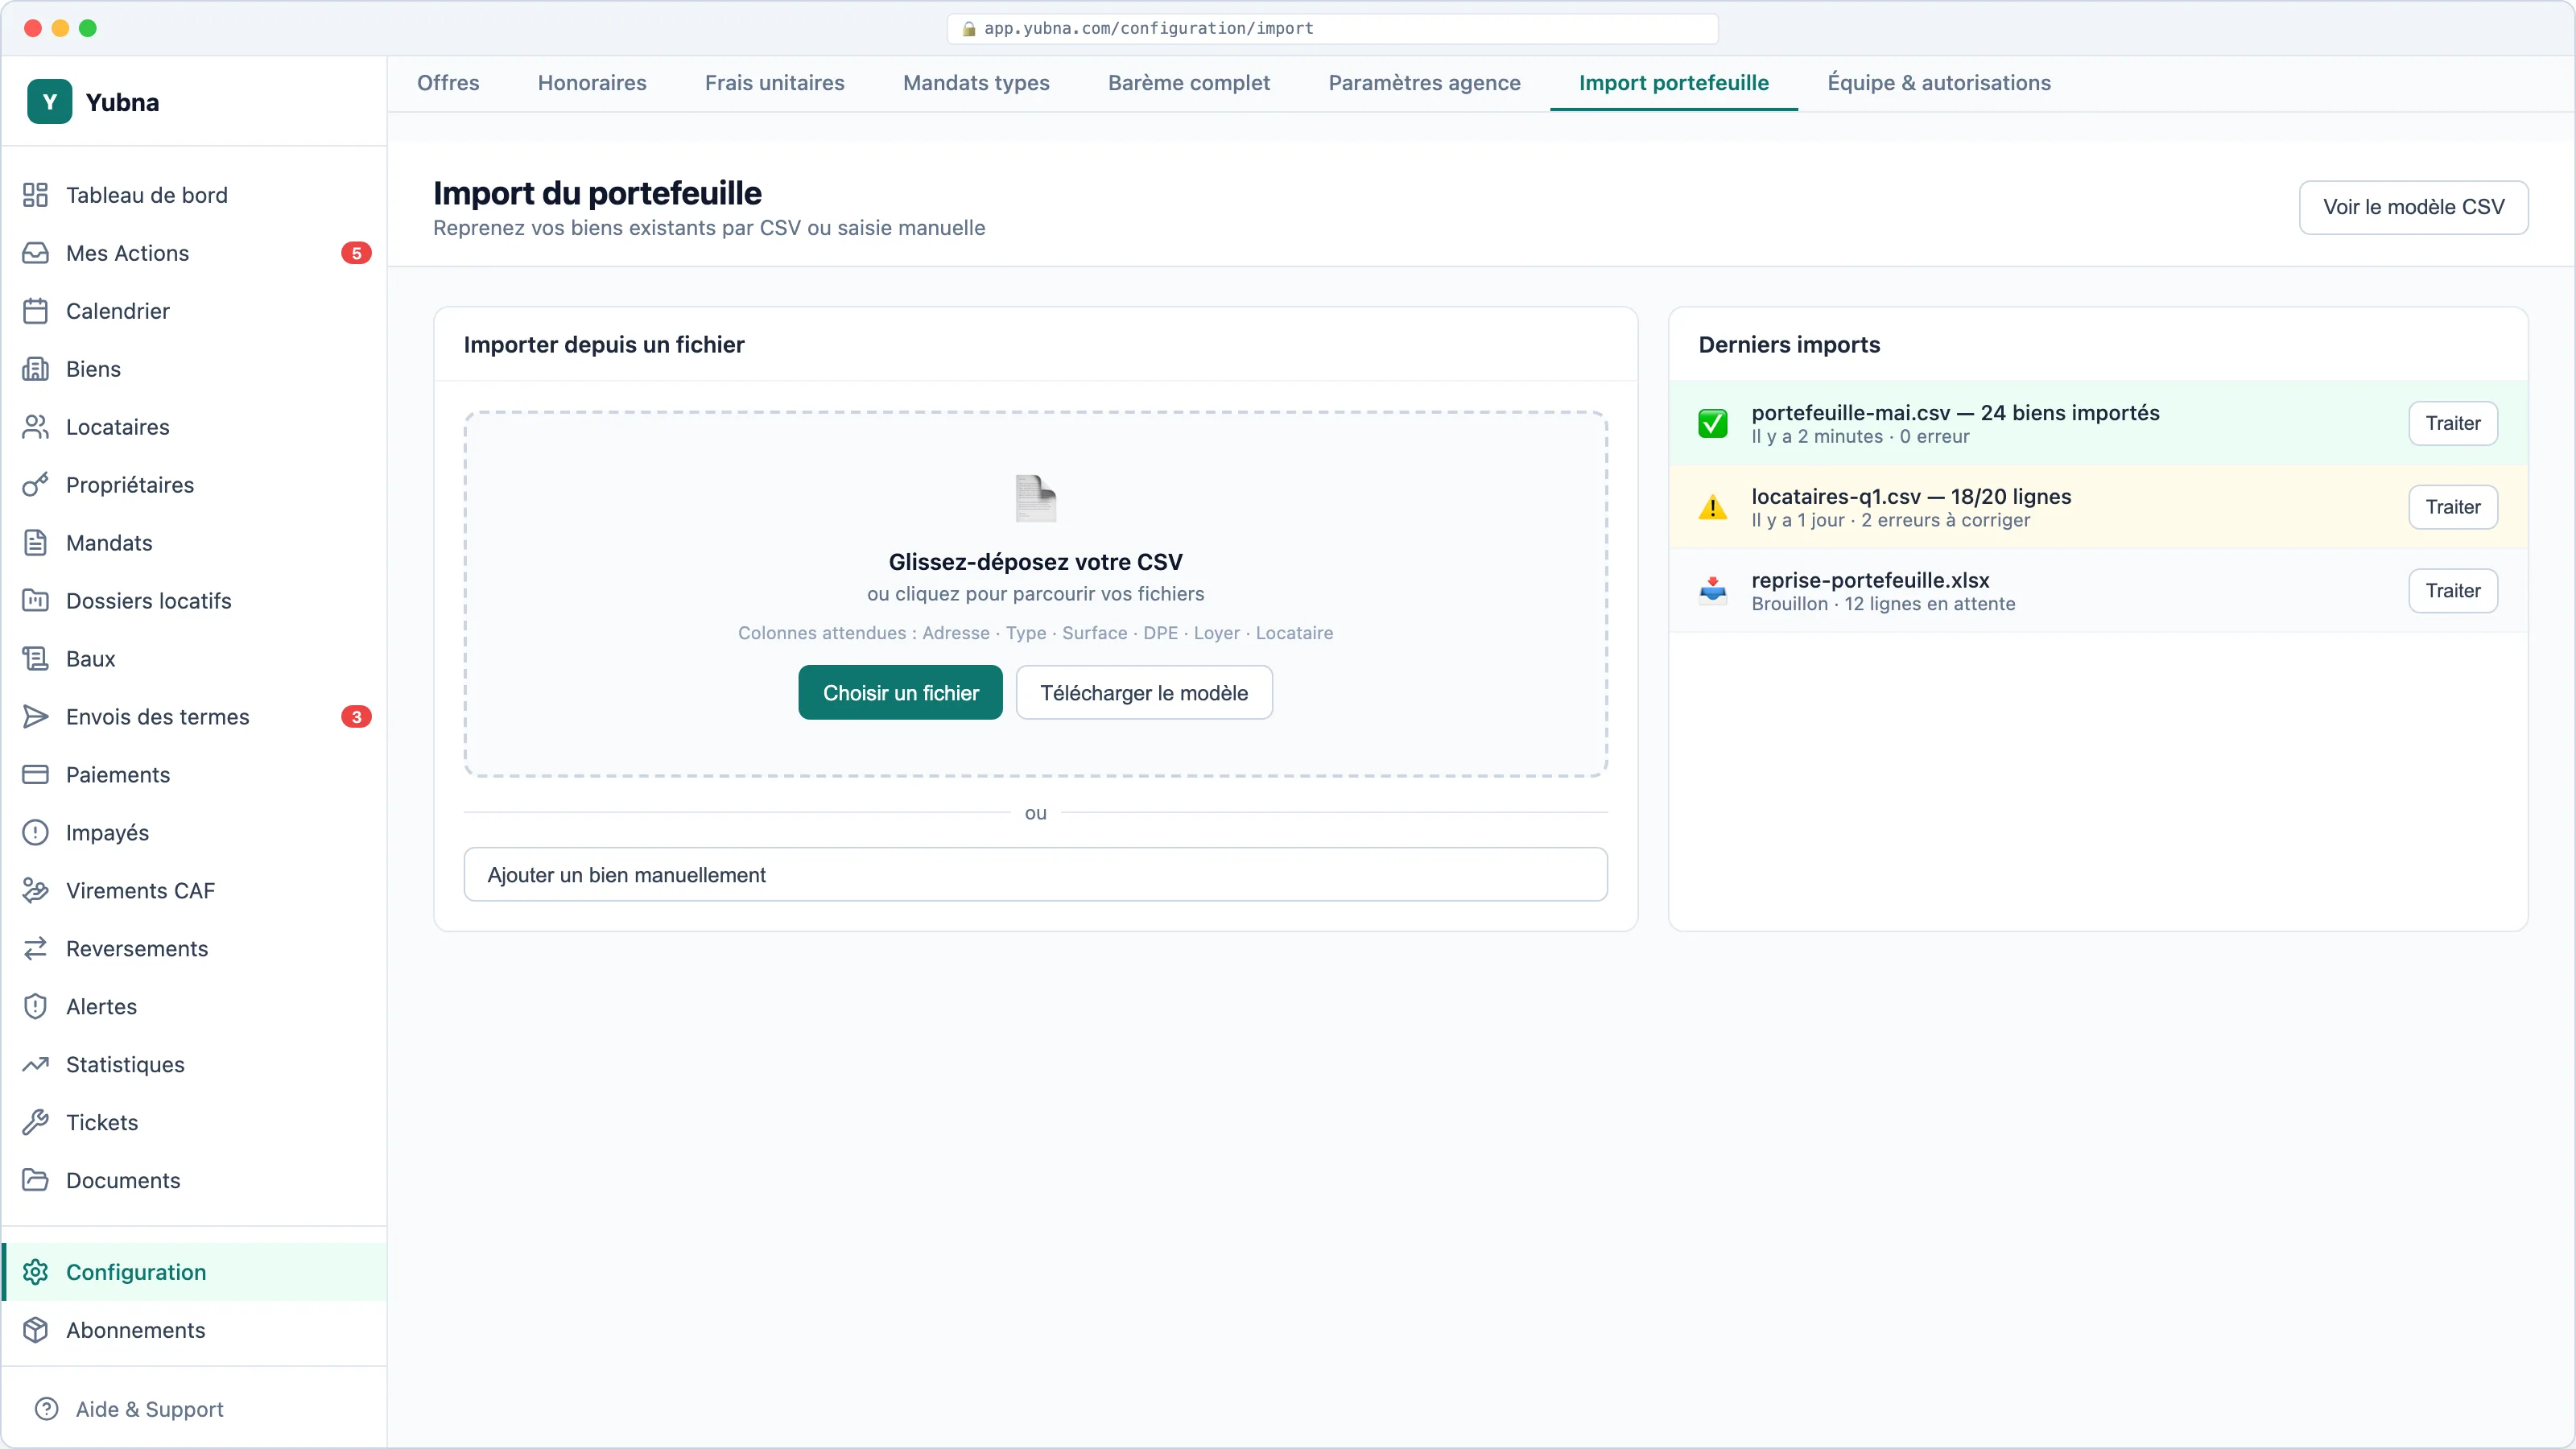This screenshot has width=2576, height=1449.
Task: Click the Documents folder icon
Action: [35, 1181]
